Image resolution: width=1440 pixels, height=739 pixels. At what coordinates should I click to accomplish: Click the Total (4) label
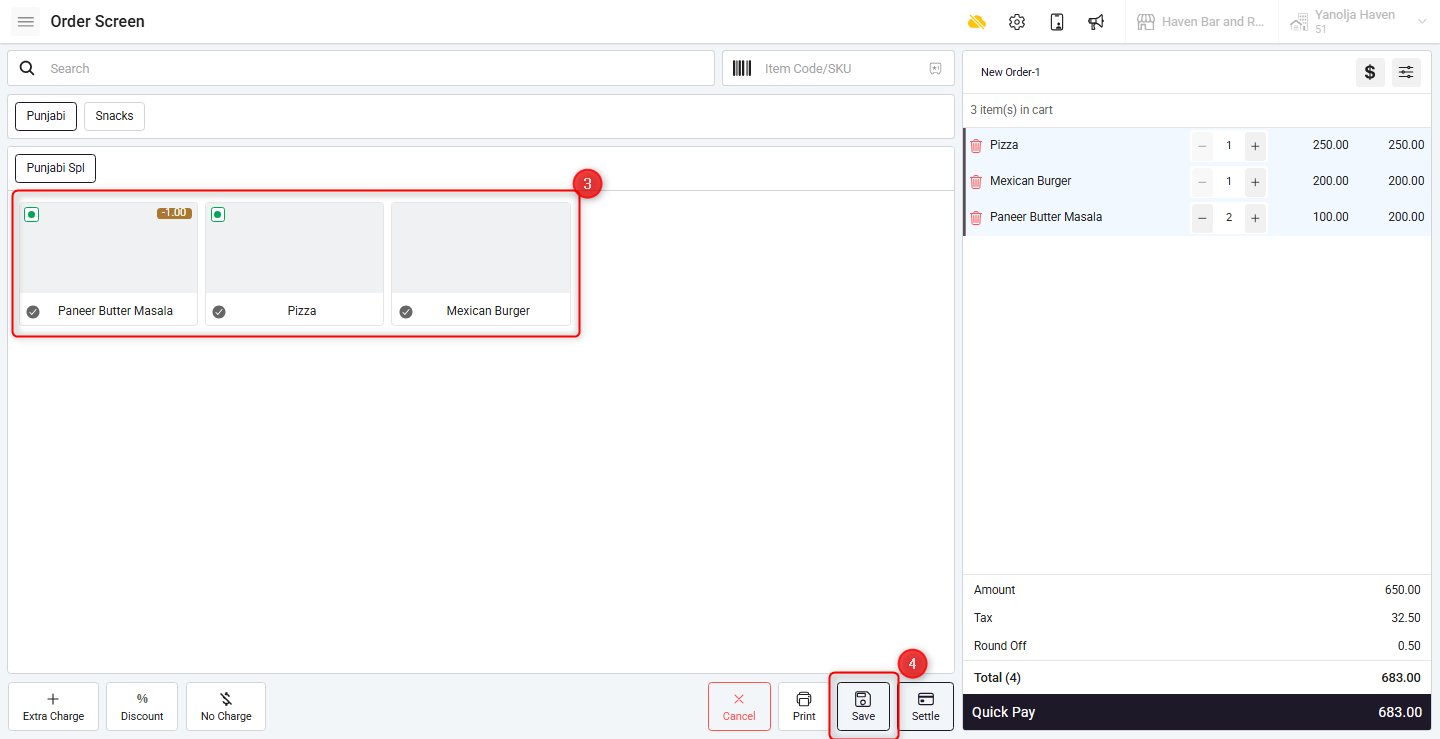(x=997, y=678)
